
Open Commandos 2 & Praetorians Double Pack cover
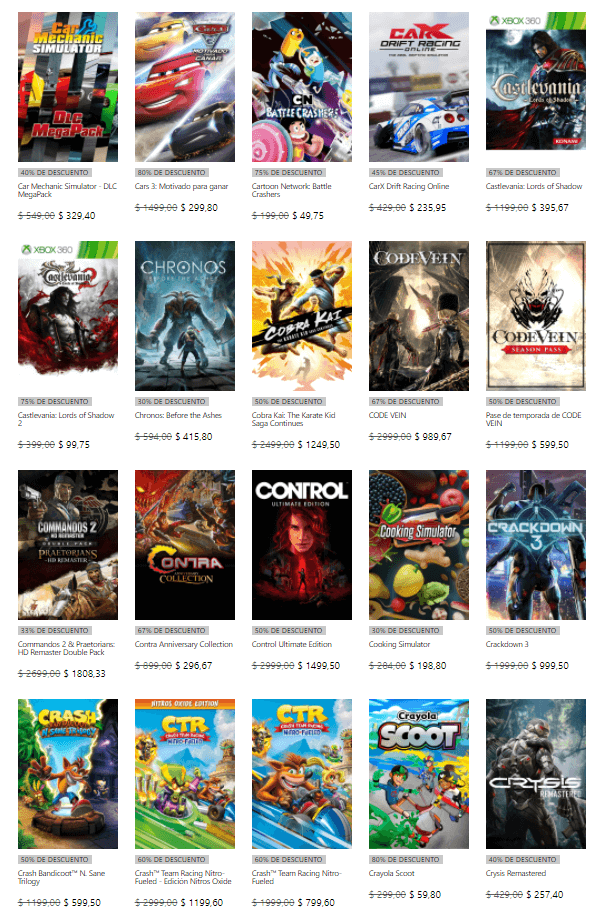pos(68,545)
